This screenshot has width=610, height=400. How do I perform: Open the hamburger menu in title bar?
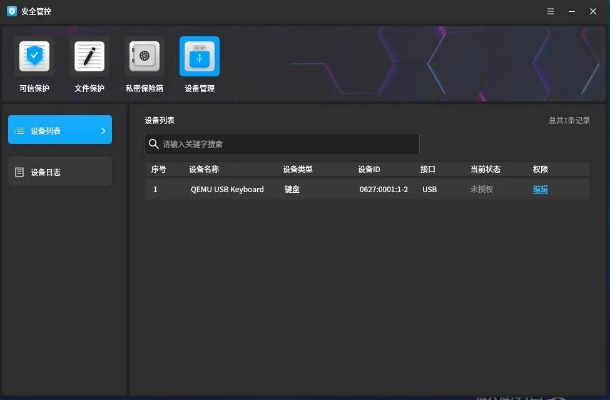click(x=550, y=10)
